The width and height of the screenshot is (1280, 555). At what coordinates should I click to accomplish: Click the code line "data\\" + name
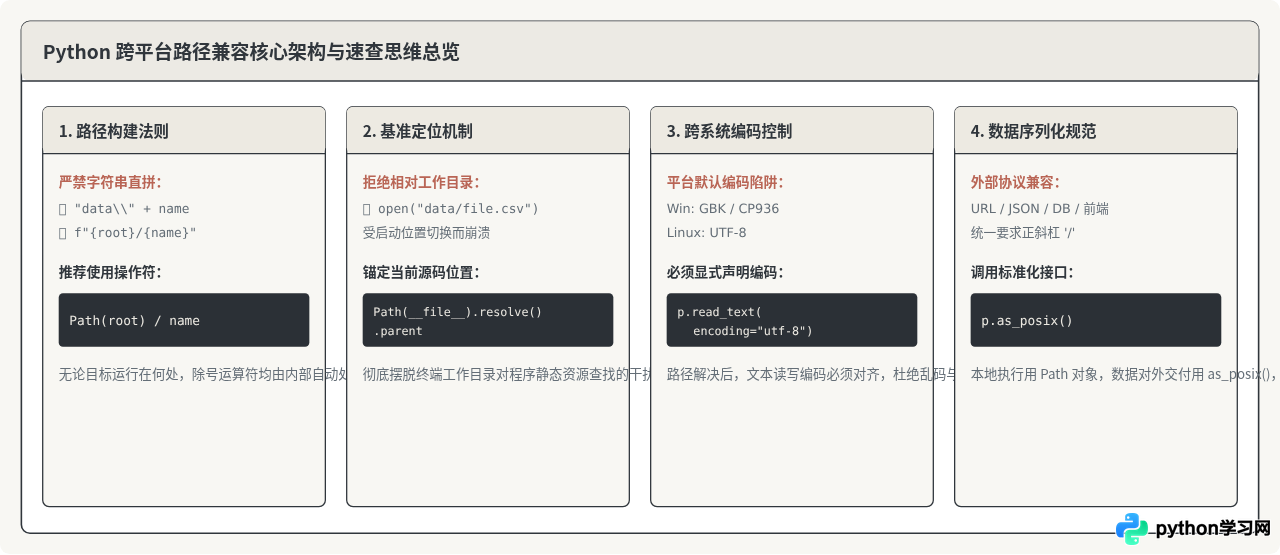pos(124,209)
